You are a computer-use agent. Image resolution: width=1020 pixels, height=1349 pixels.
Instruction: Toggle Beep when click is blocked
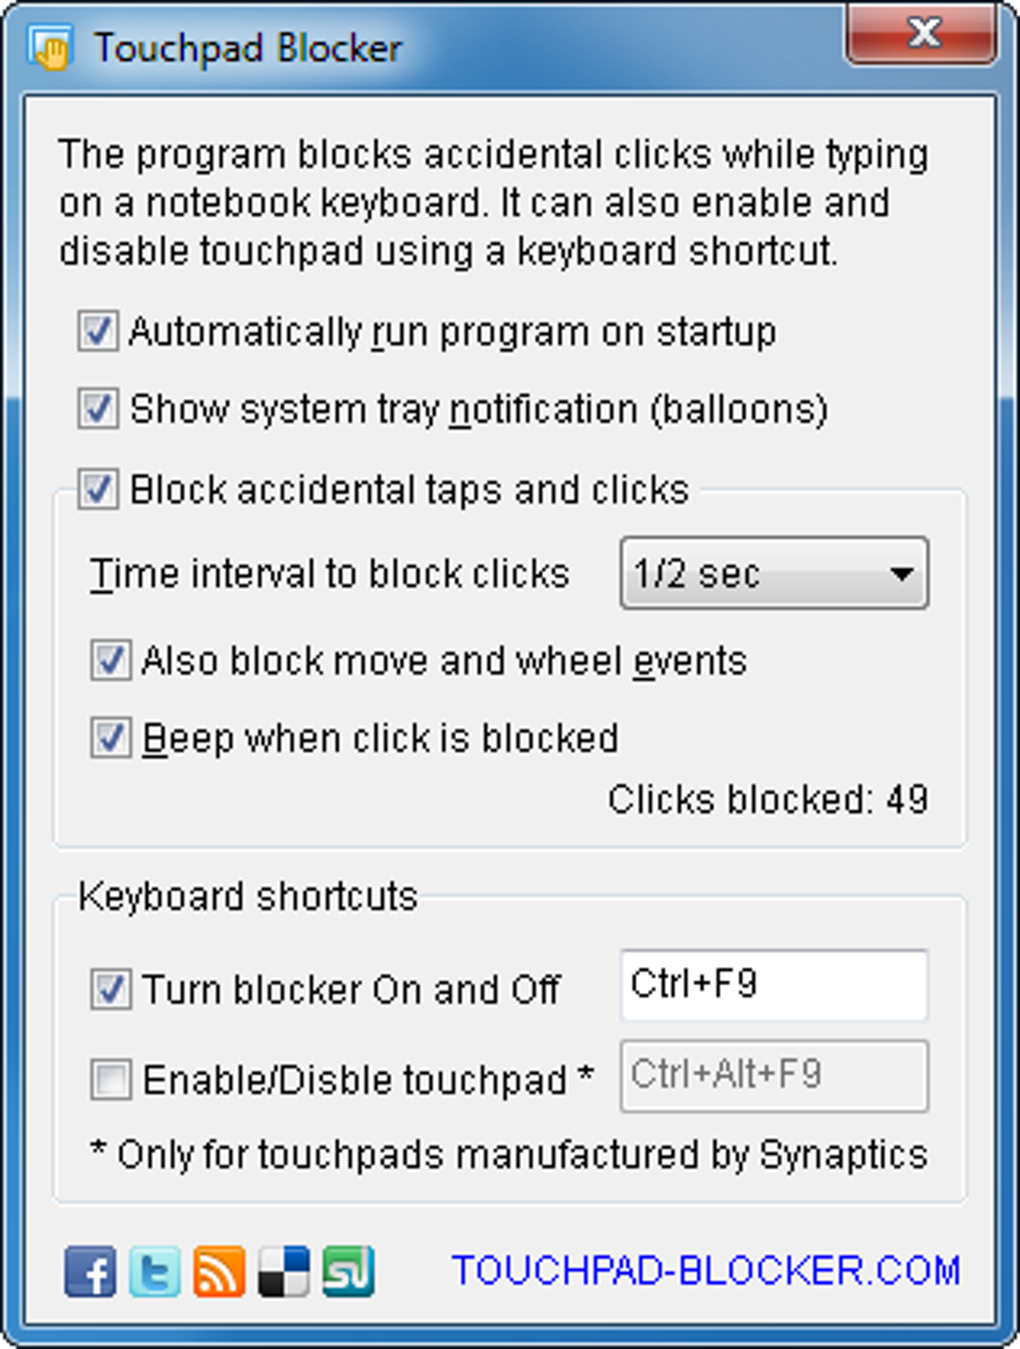point(110,738)
